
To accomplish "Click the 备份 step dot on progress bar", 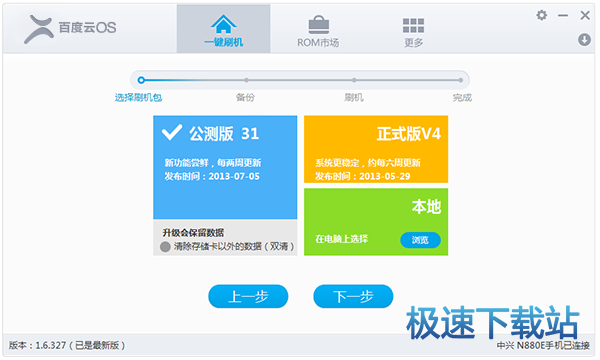I will tap(246, 80).
